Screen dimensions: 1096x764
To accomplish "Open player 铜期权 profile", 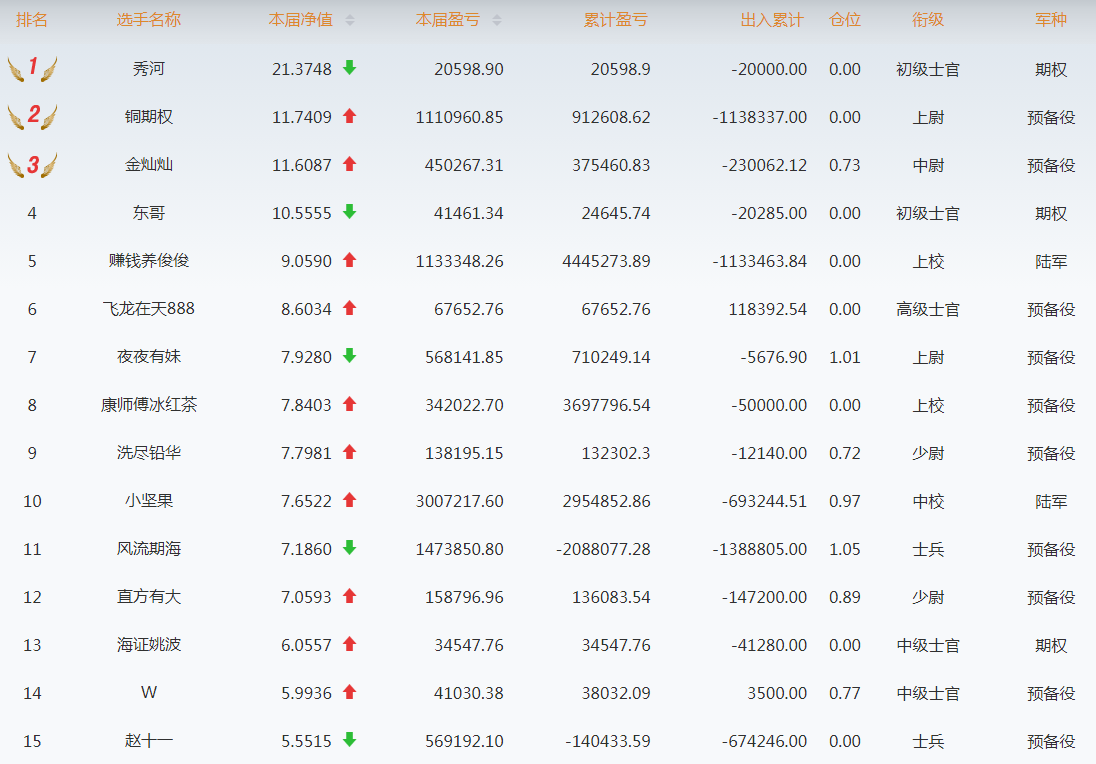I will point(149,117).
